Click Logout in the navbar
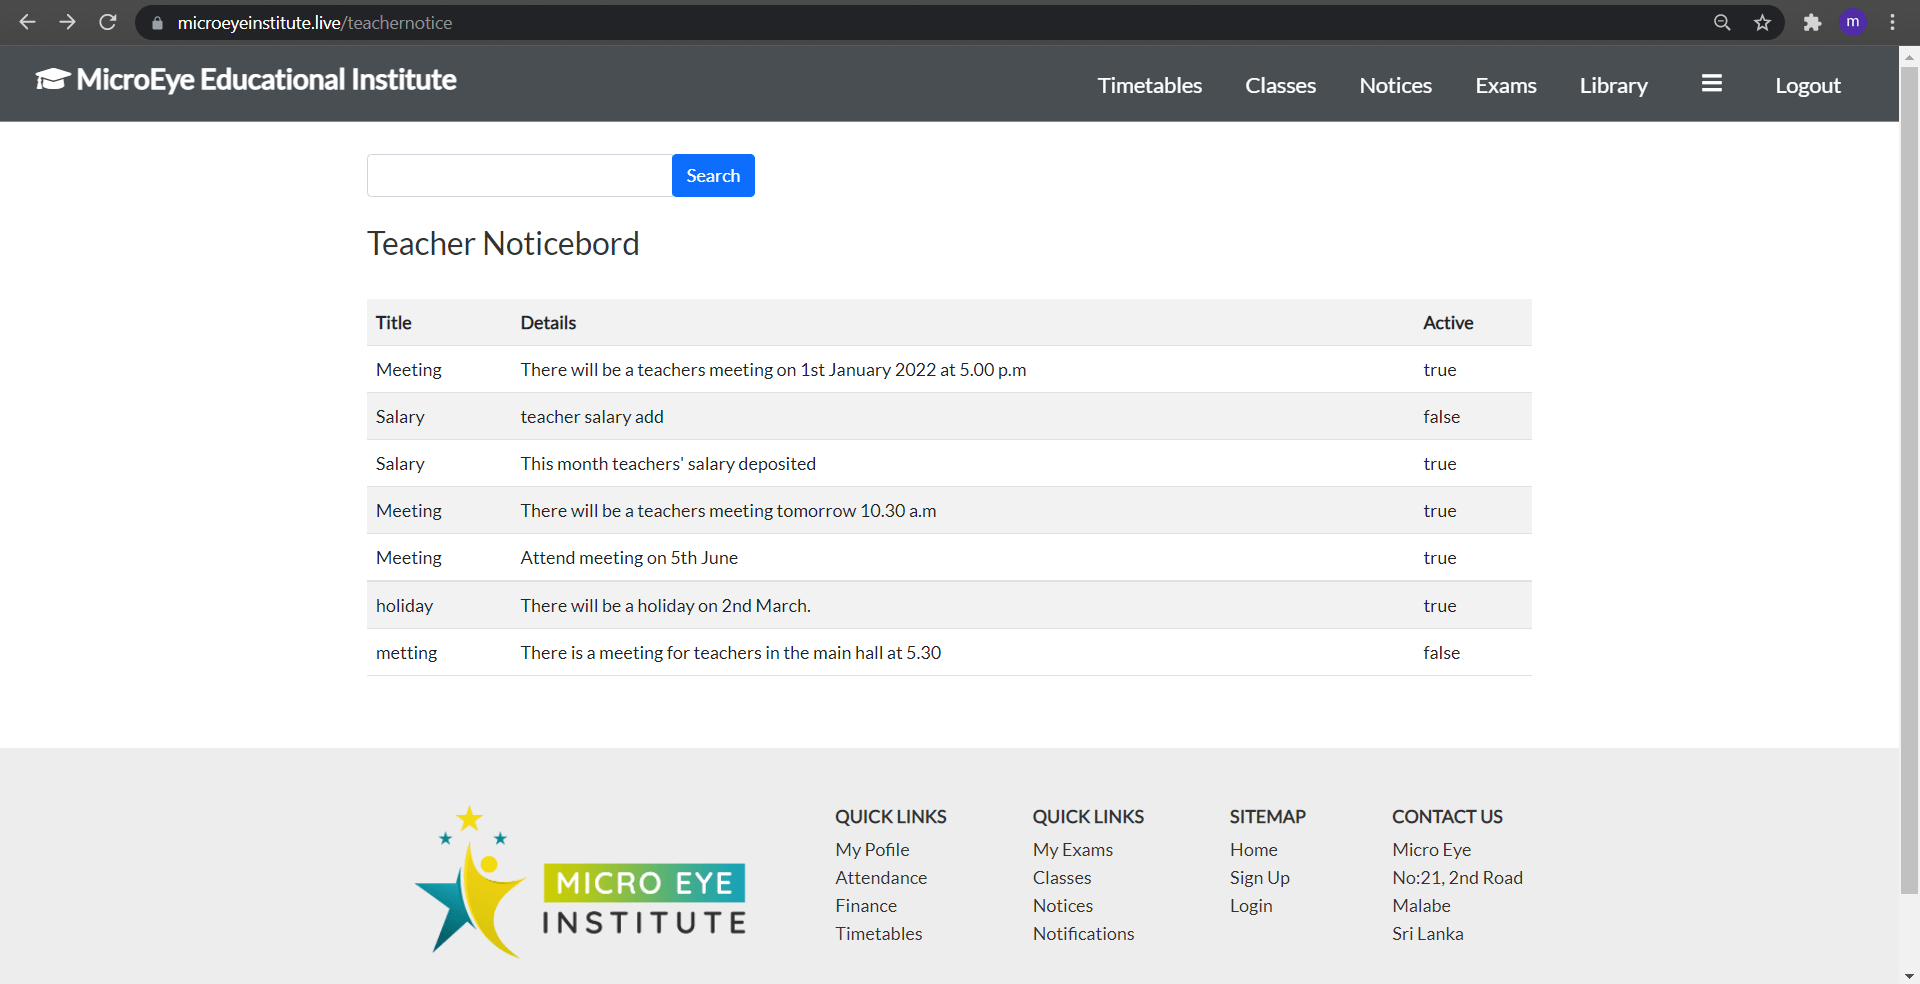This screenshot has height=984, width=1920. pos(1808,86)
